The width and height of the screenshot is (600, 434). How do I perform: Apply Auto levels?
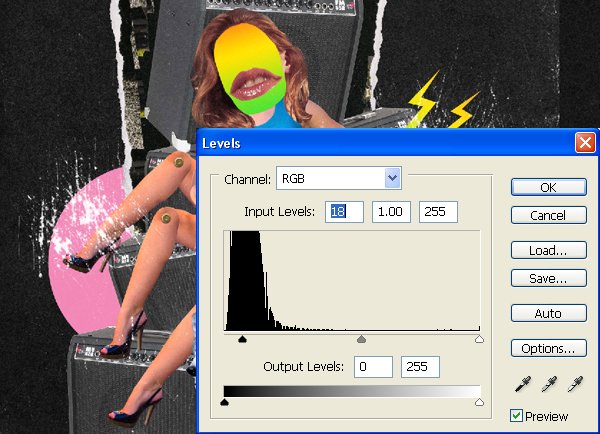click(548, 313)
